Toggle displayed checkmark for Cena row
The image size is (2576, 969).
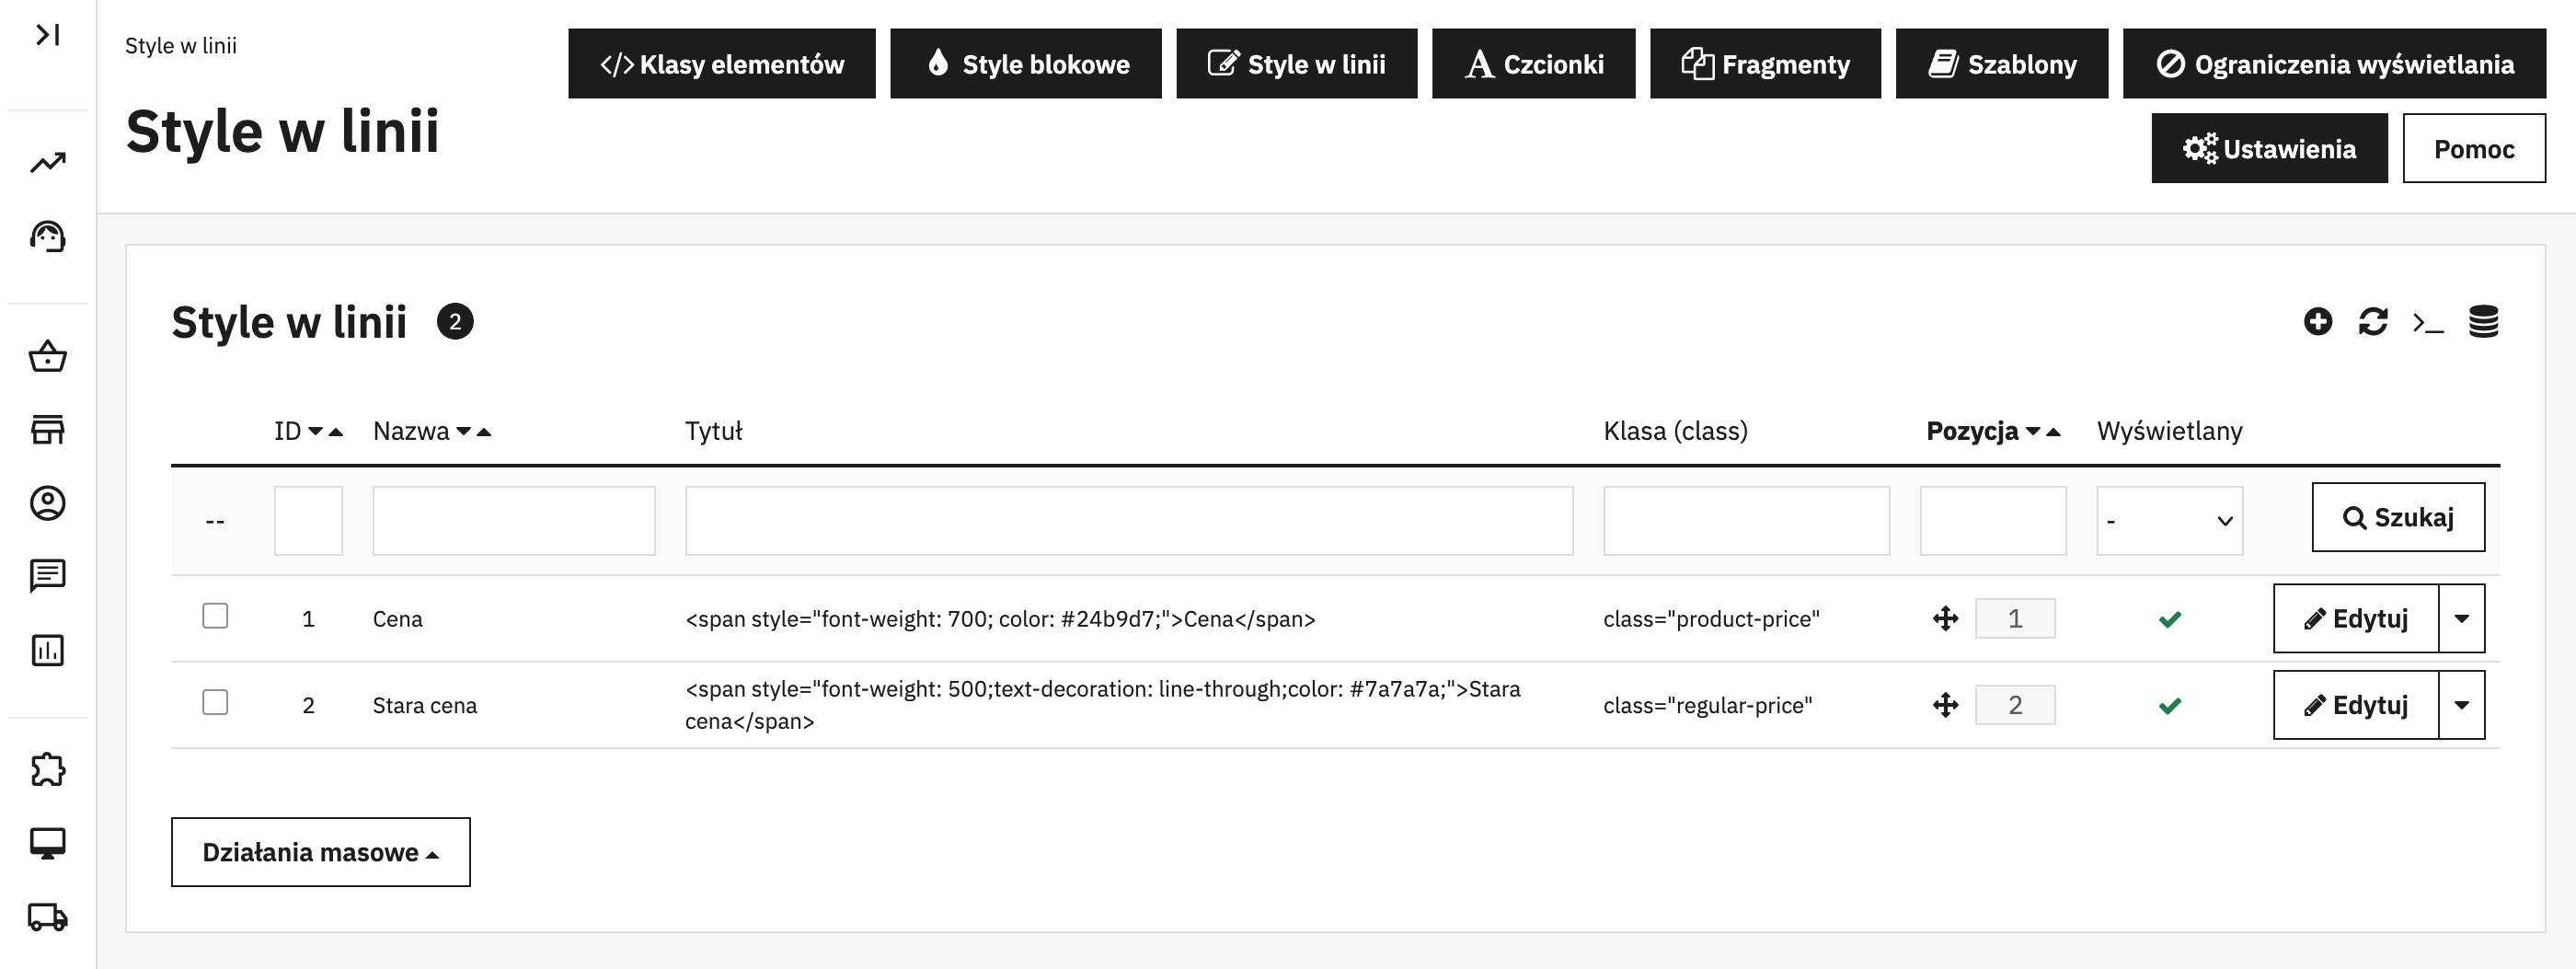coord(2169,619)
